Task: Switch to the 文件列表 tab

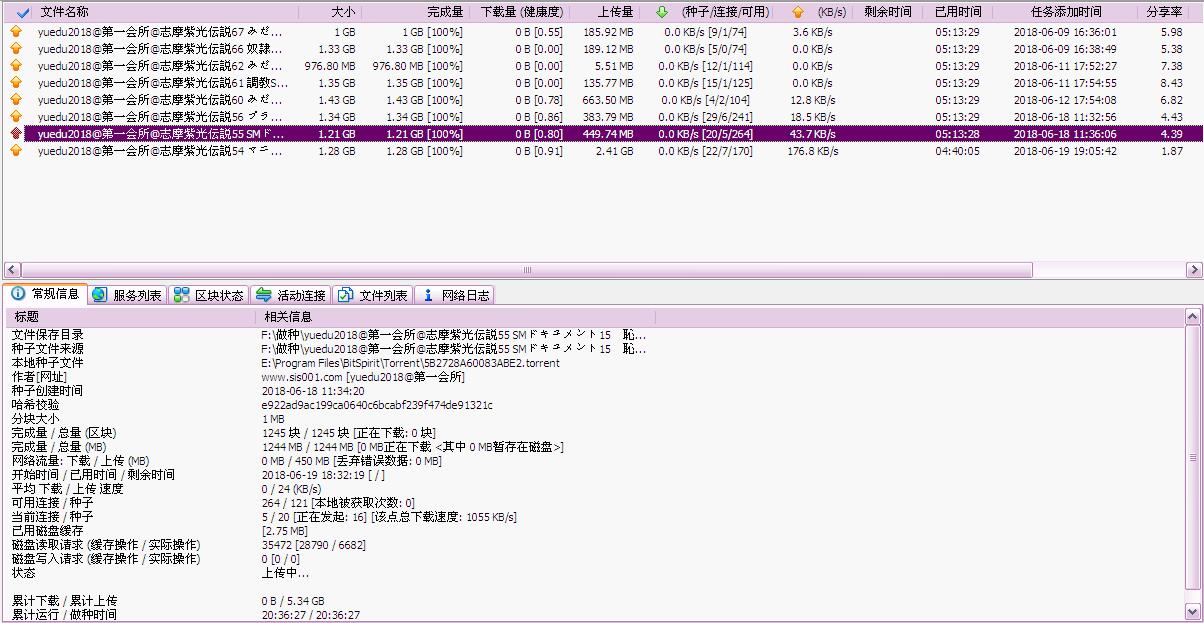Action: point(373,295)
